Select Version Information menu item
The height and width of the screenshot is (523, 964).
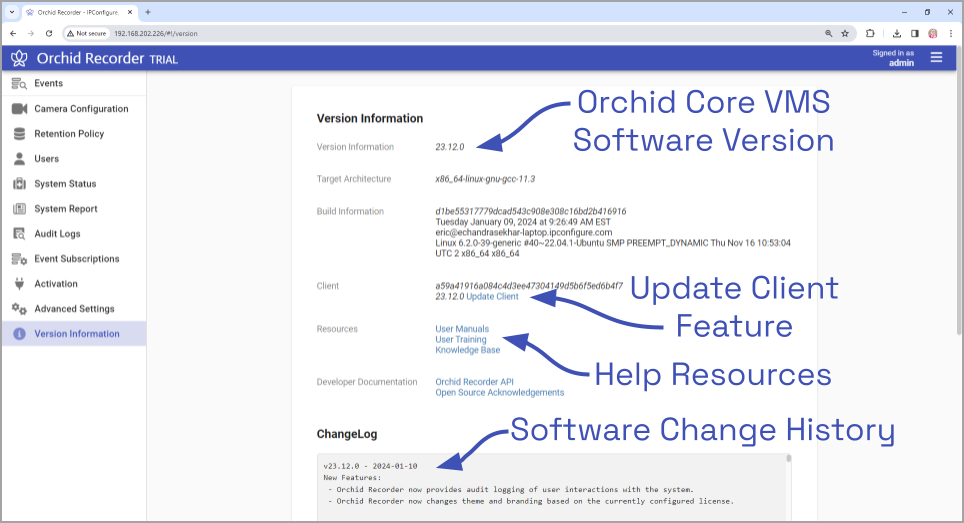pos(74,334)
